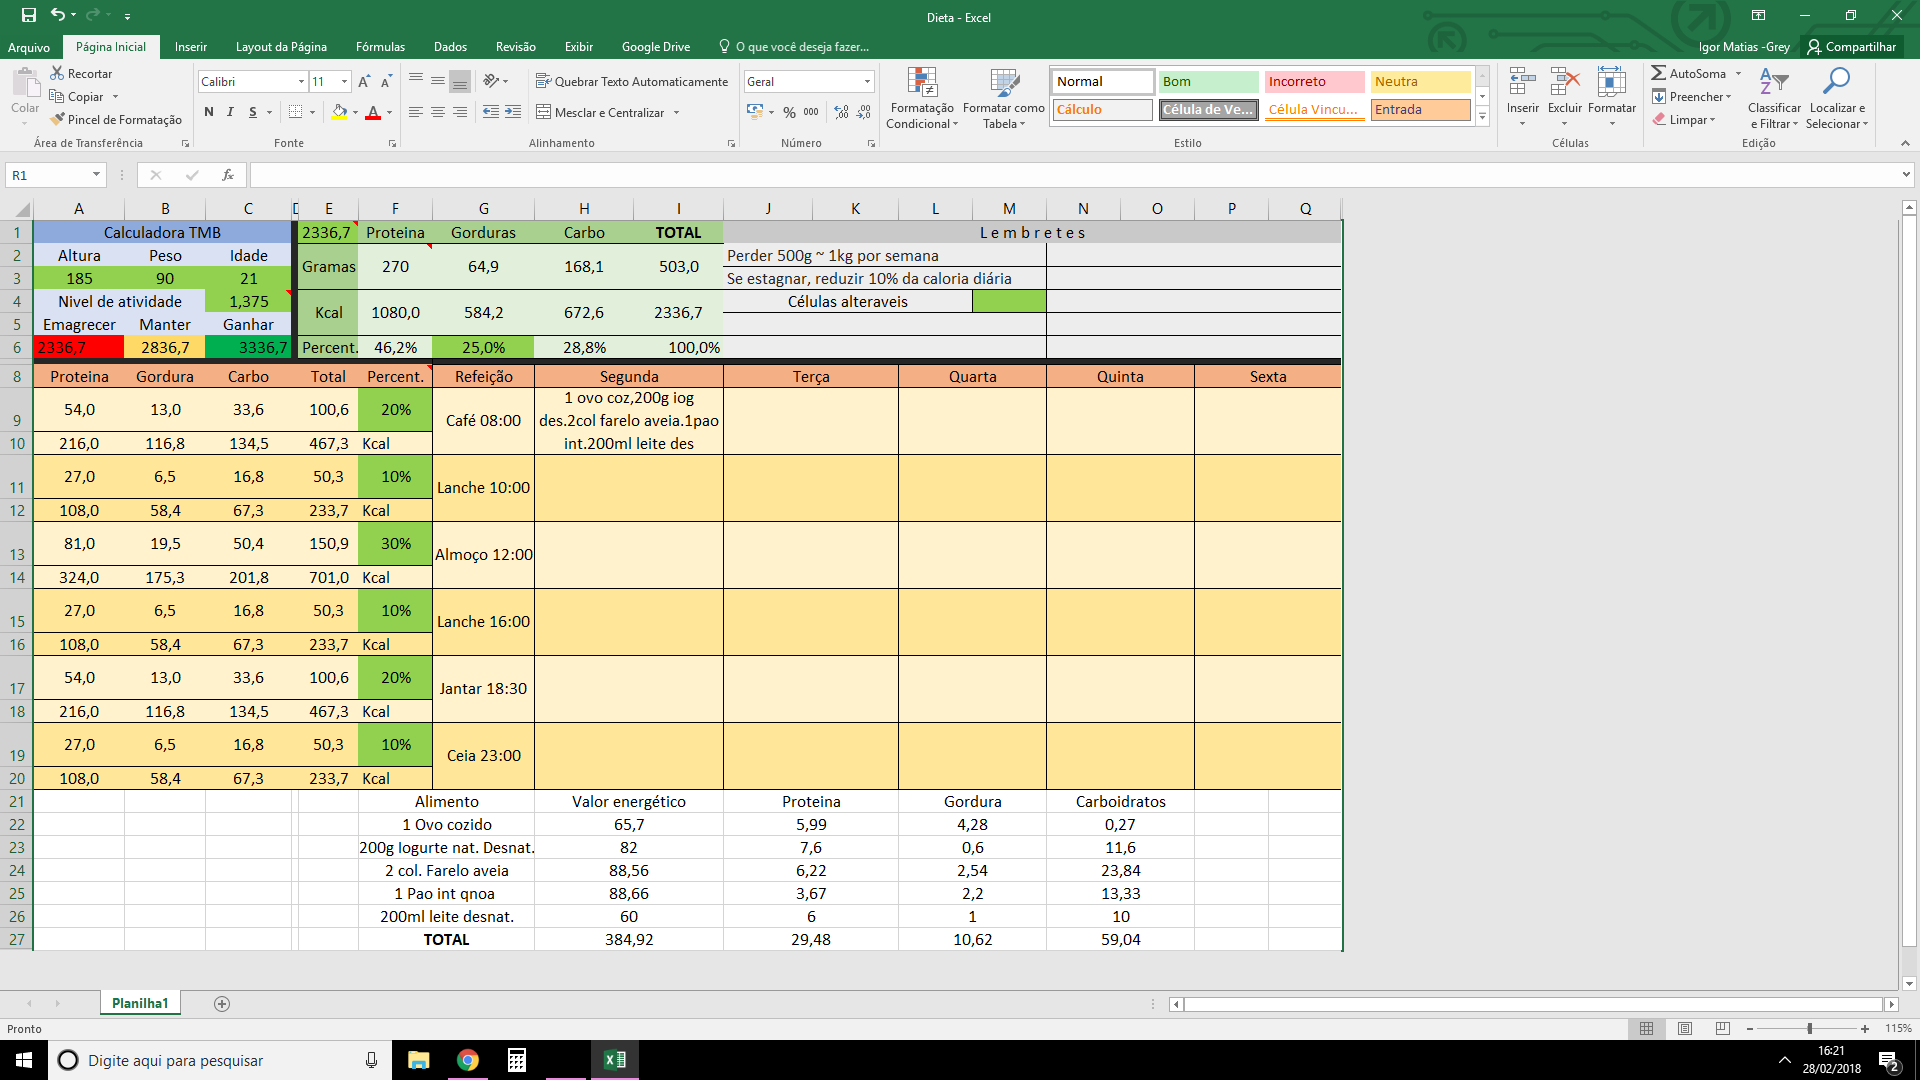1920x1080 pixels.
Task: Toggle bold formatting N button
Action: [x=209, y=112]
